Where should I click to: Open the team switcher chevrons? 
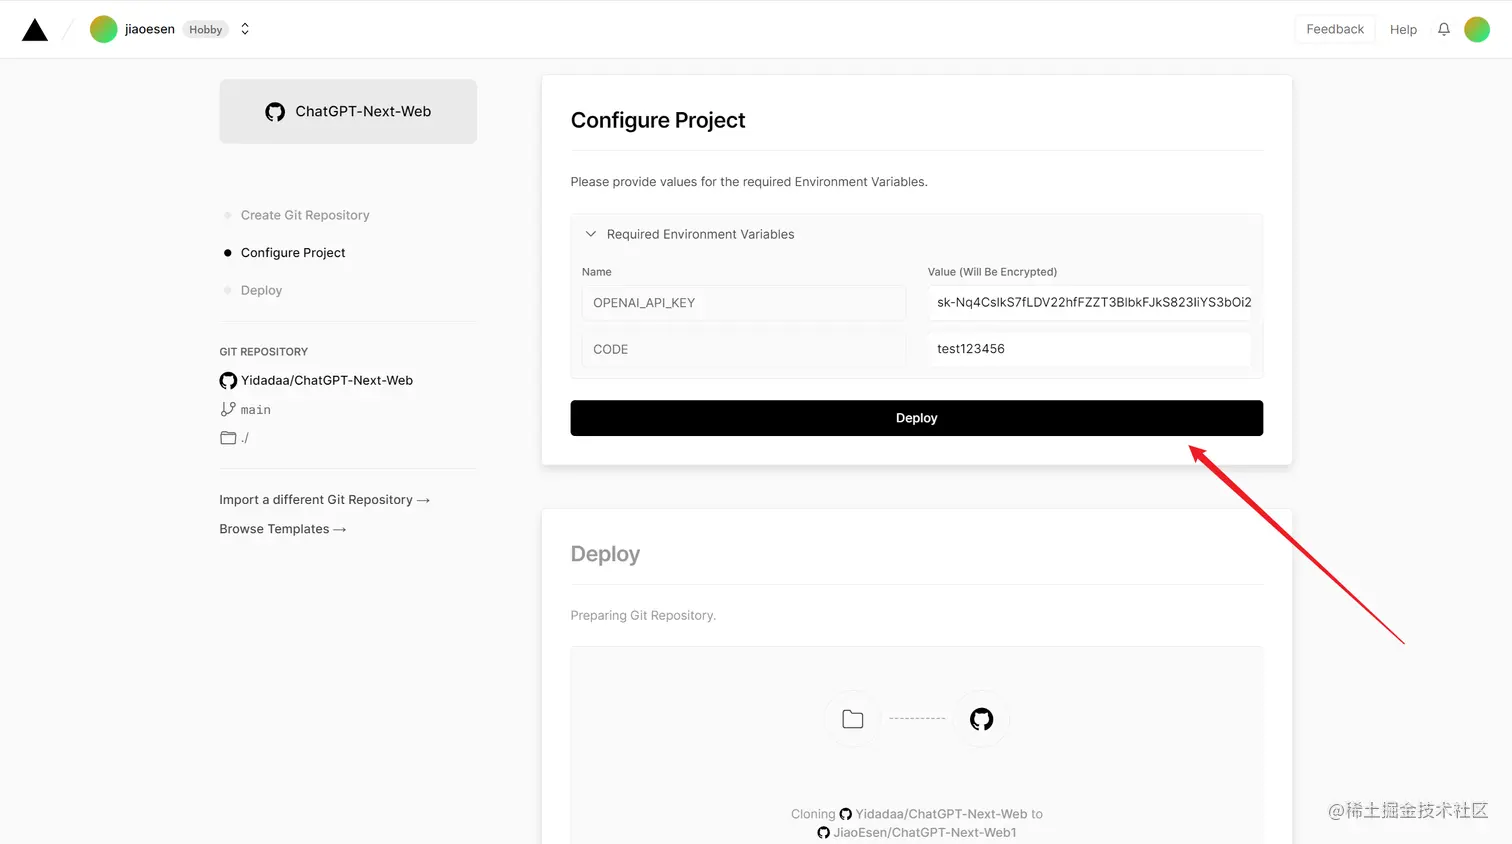point(245,29)
